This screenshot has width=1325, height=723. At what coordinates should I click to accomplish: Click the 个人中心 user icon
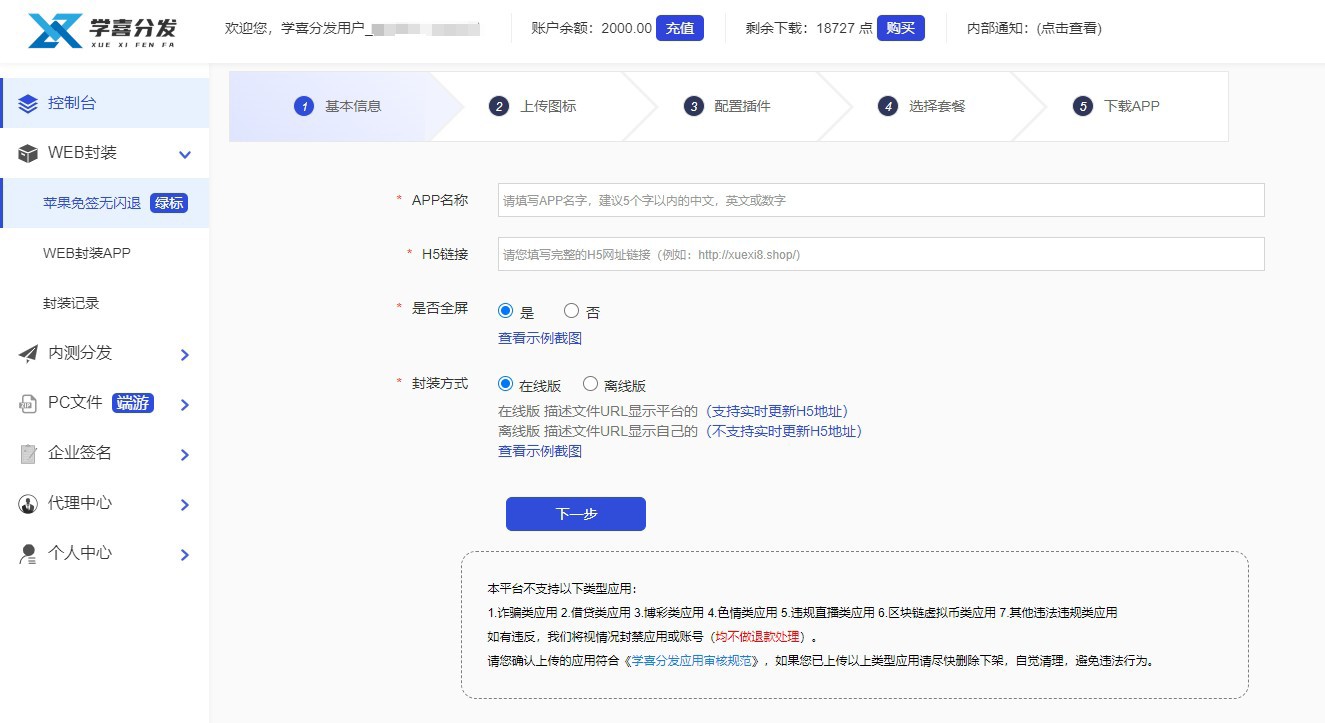pos(28,553)
